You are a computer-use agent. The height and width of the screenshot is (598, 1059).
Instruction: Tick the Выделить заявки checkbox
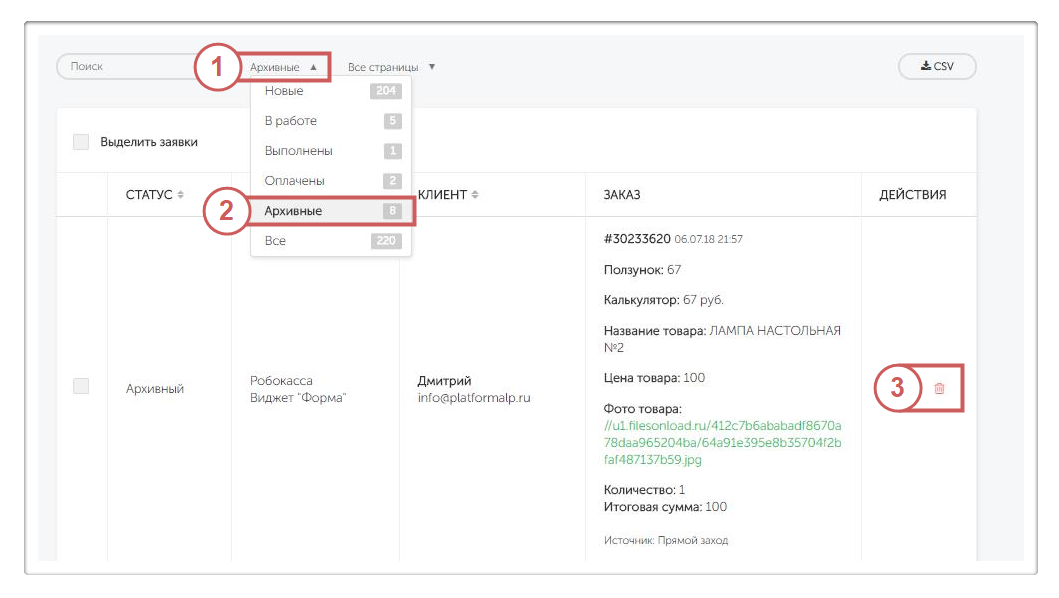pyautogui.click(x=81, y=142)
